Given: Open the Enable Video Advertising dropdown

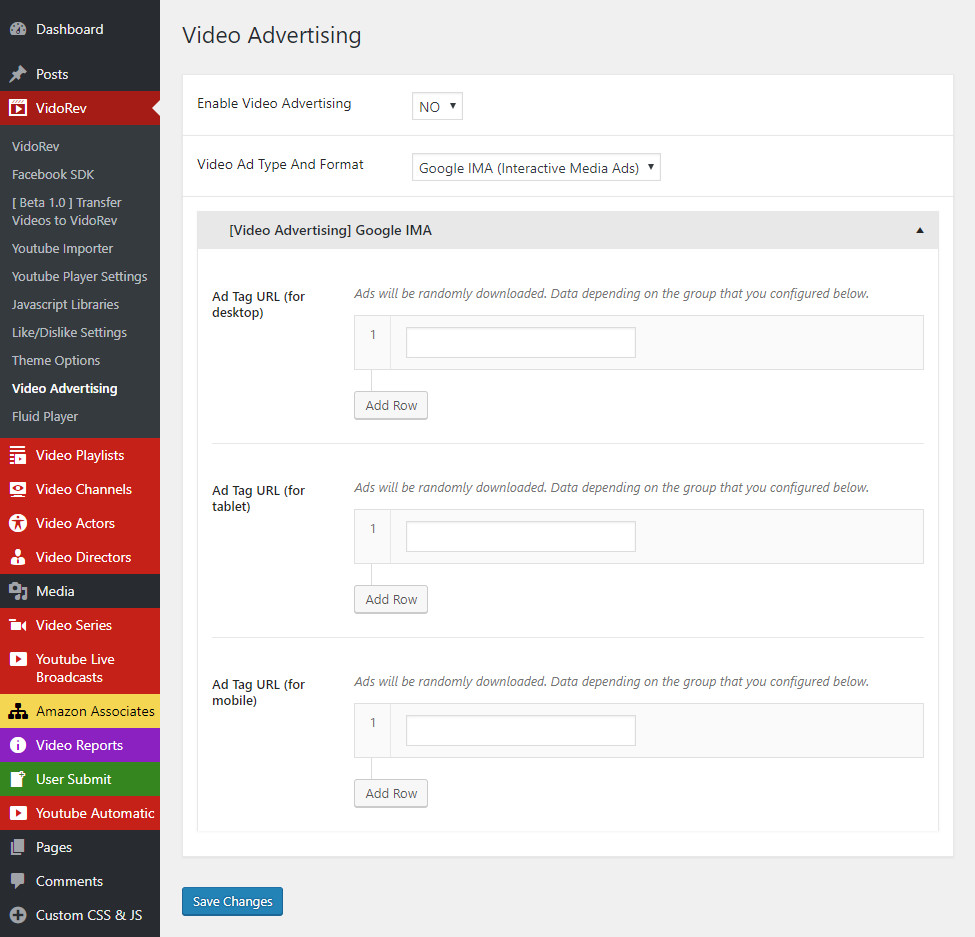Looking at the screenshot, I should point(437,106).
